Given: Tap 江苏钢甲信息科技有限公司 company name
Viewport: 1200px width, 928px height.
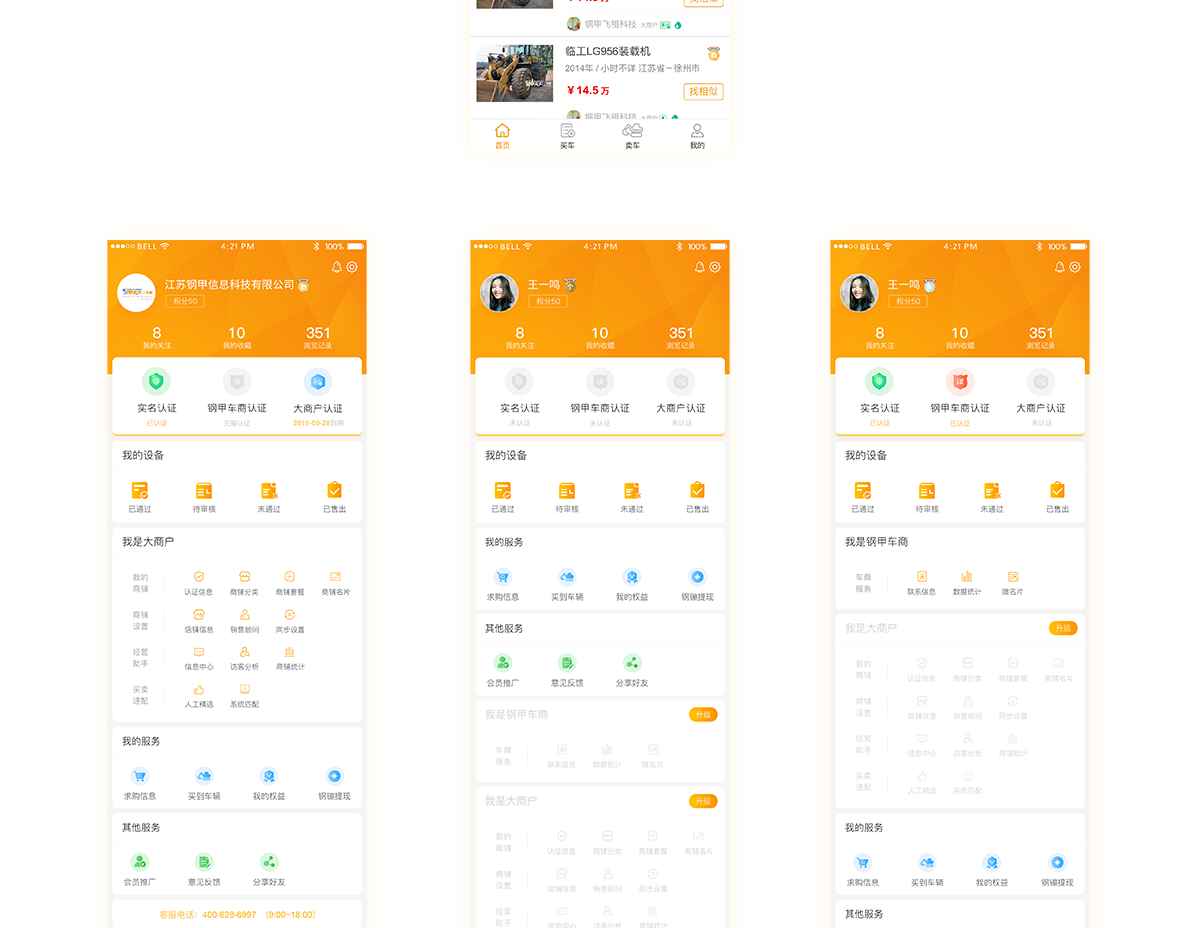Looking at the screenshot, I should click(x=230, y=285).
